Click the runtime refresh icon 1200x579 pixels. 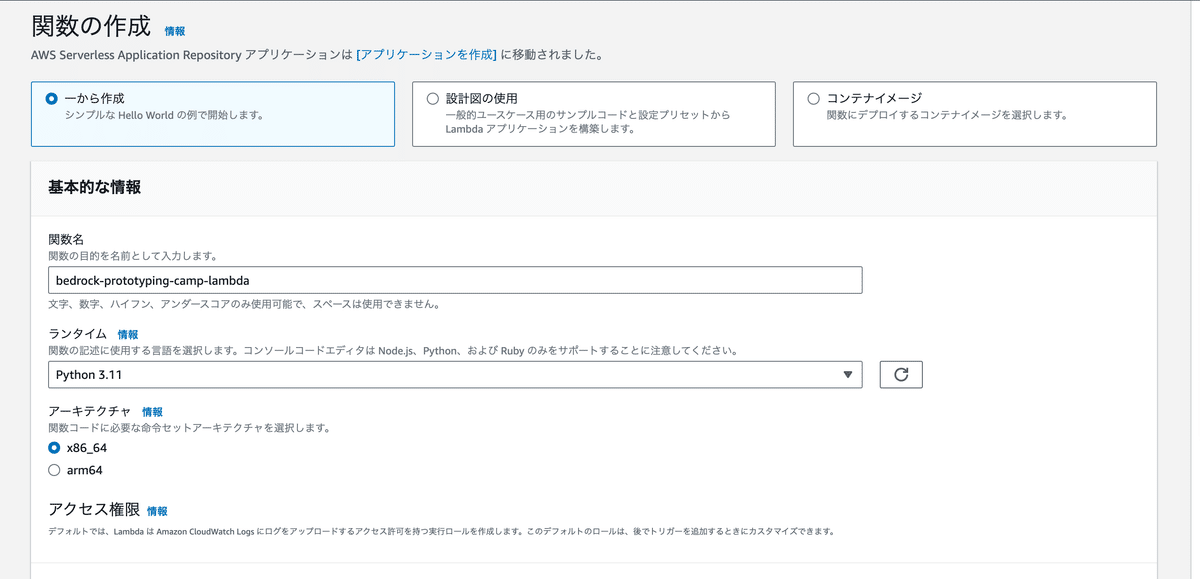point(900,375)
